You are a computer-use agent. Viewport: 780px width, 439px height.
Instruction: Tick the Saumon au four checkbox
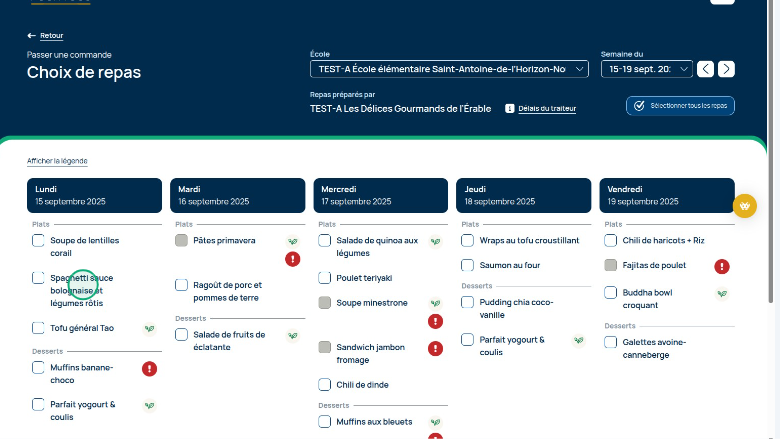click(x=467, y=265)
